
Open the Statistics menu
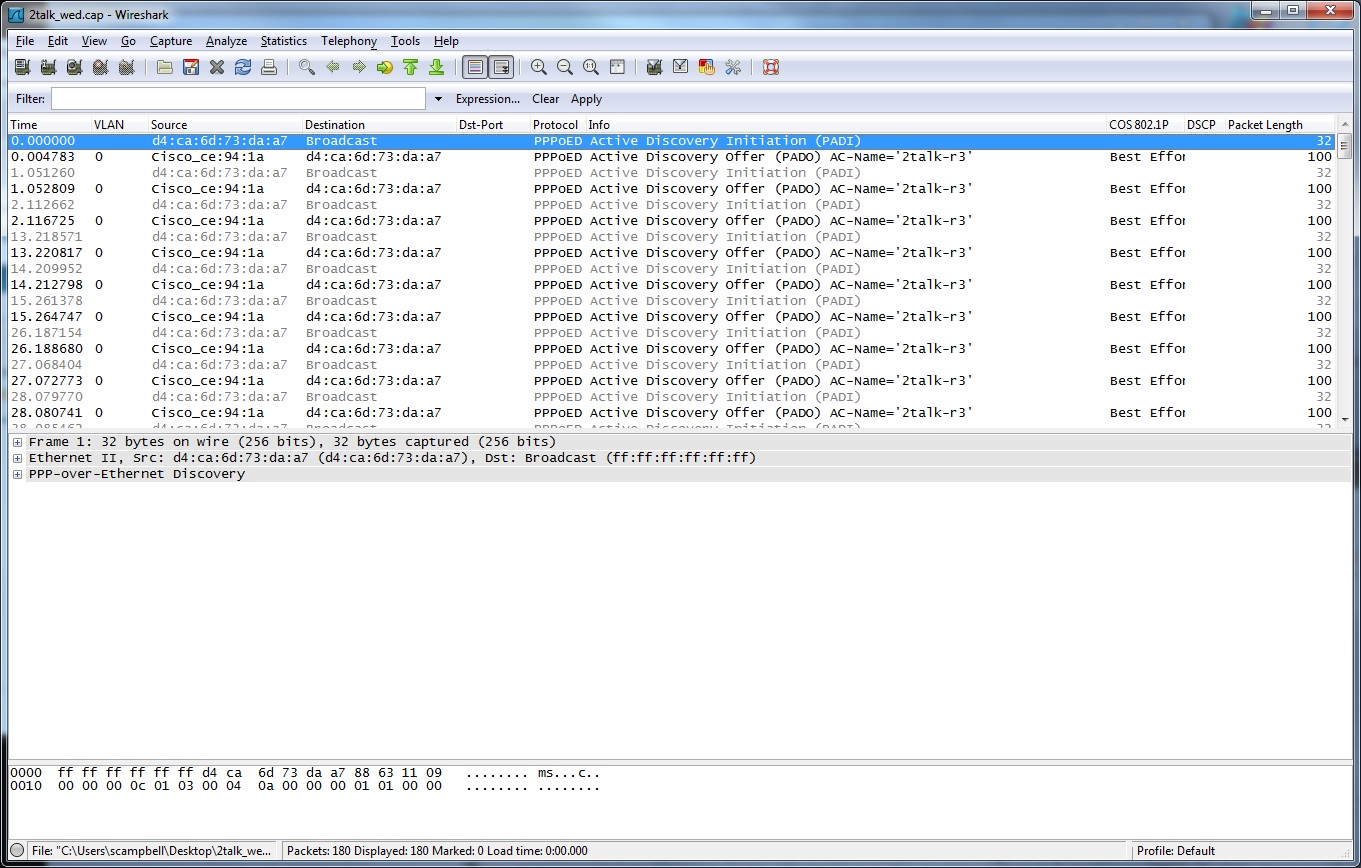tap(283, 41)
